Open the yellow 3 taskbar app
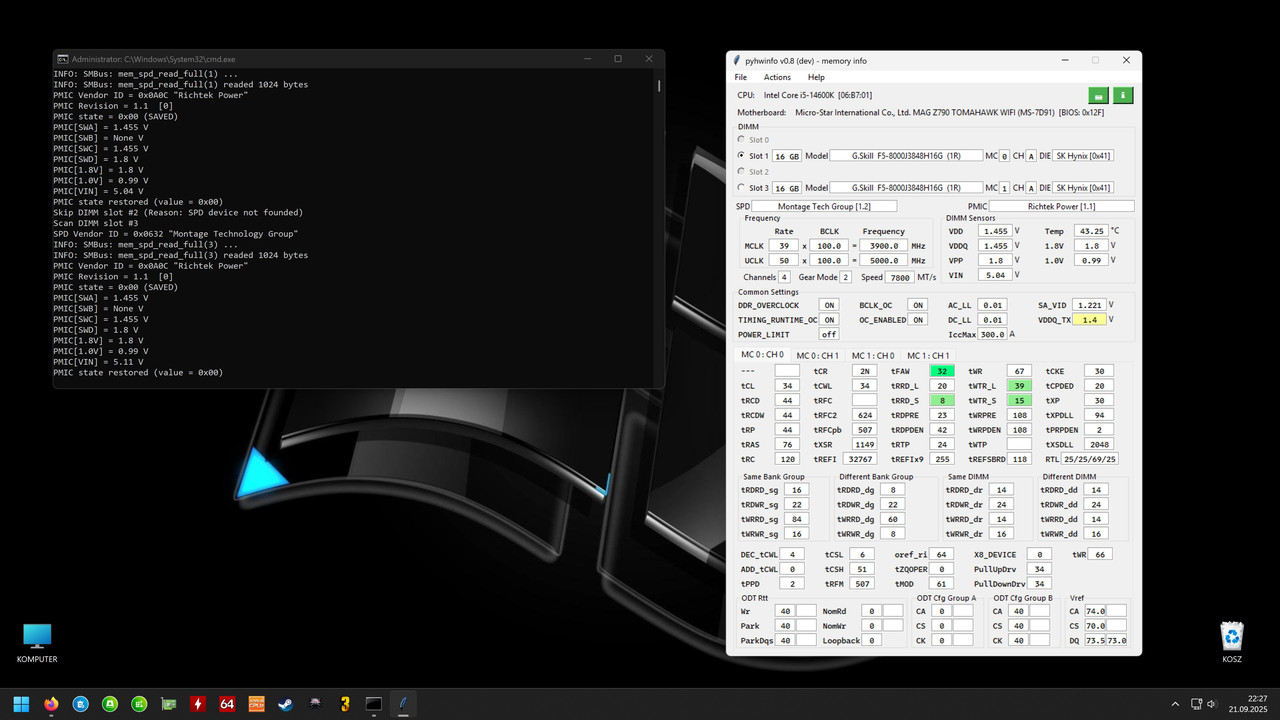This screenshot has width=1280, height=720. (345, 704)
